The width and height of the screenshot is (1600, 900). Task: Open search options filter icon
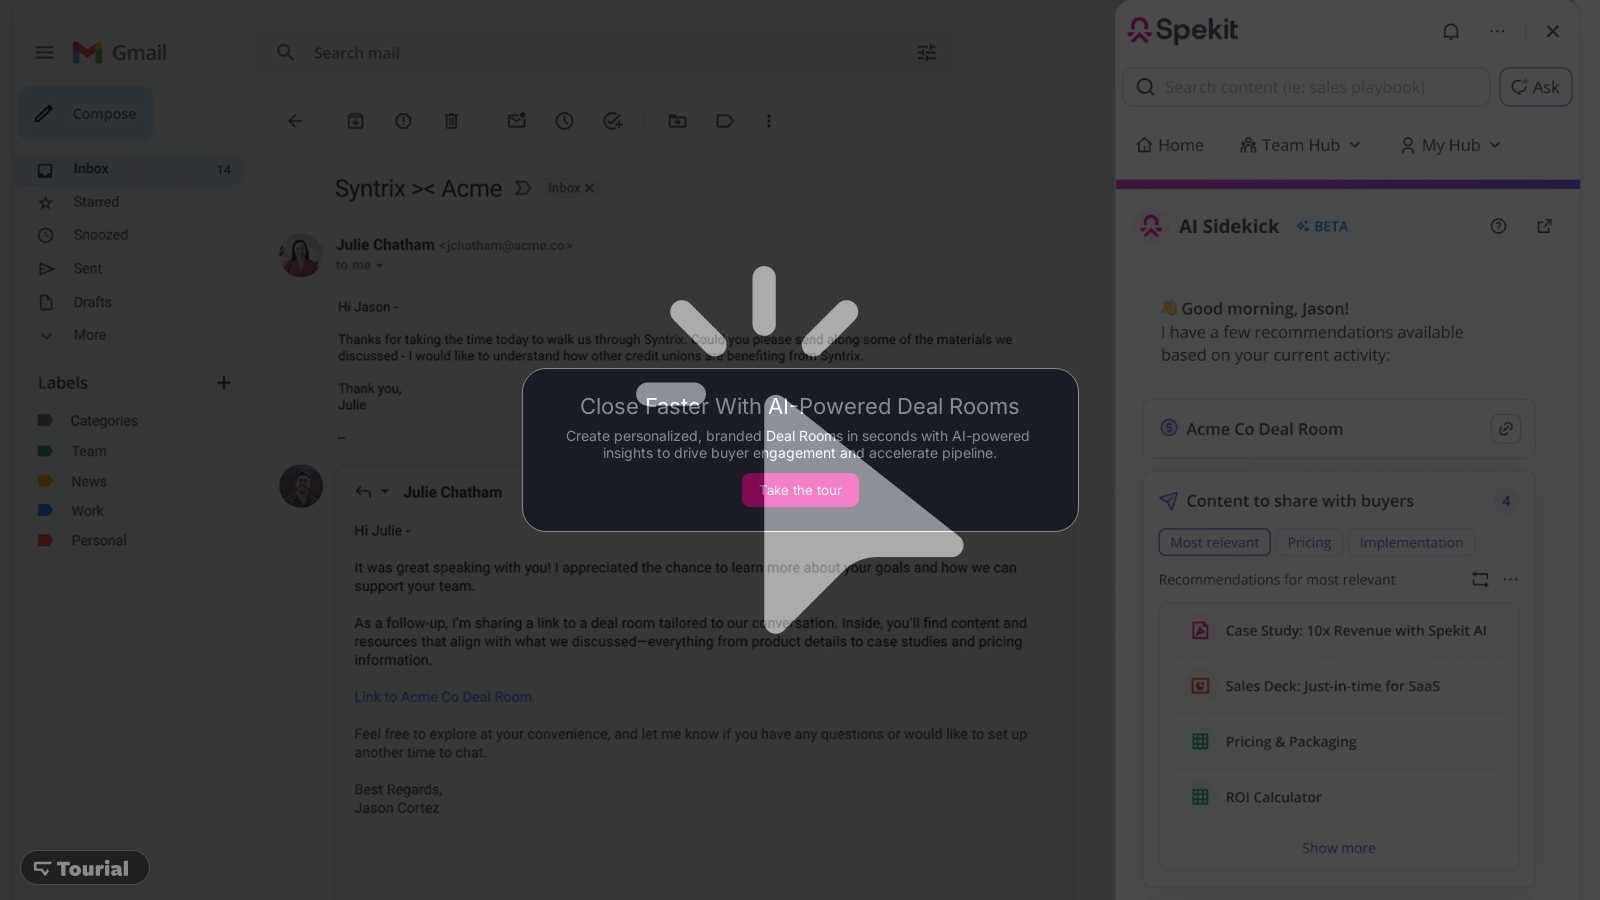point(927,53)
